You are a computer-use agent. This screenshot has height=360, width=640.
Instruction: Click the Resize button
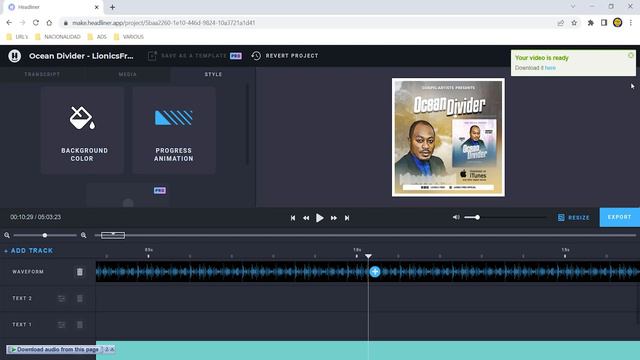pos(573,218)
